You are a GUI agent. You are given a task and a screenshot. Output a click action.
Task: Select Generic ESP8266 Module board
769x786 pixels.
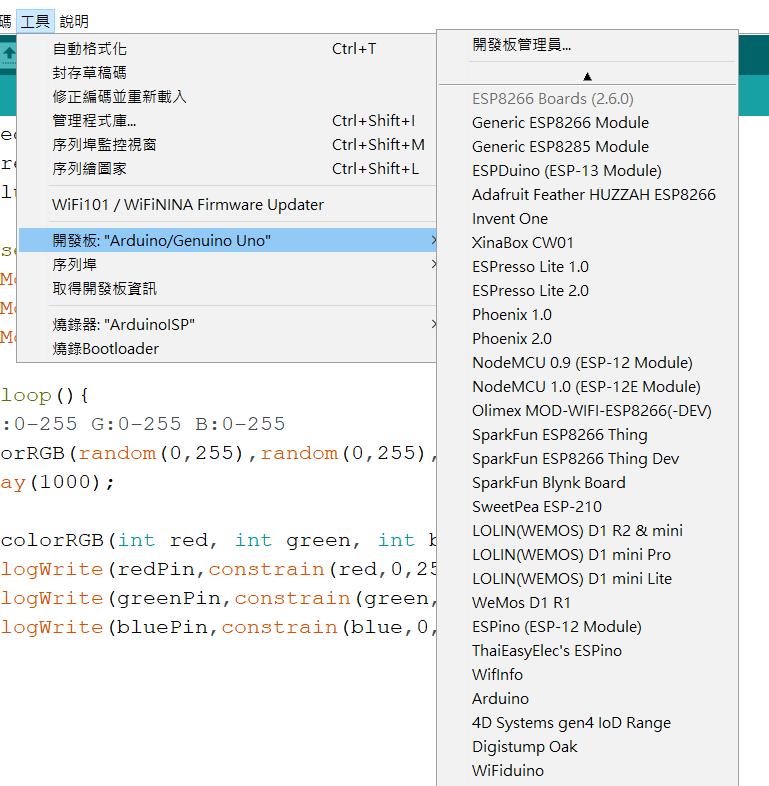point(587,123)
